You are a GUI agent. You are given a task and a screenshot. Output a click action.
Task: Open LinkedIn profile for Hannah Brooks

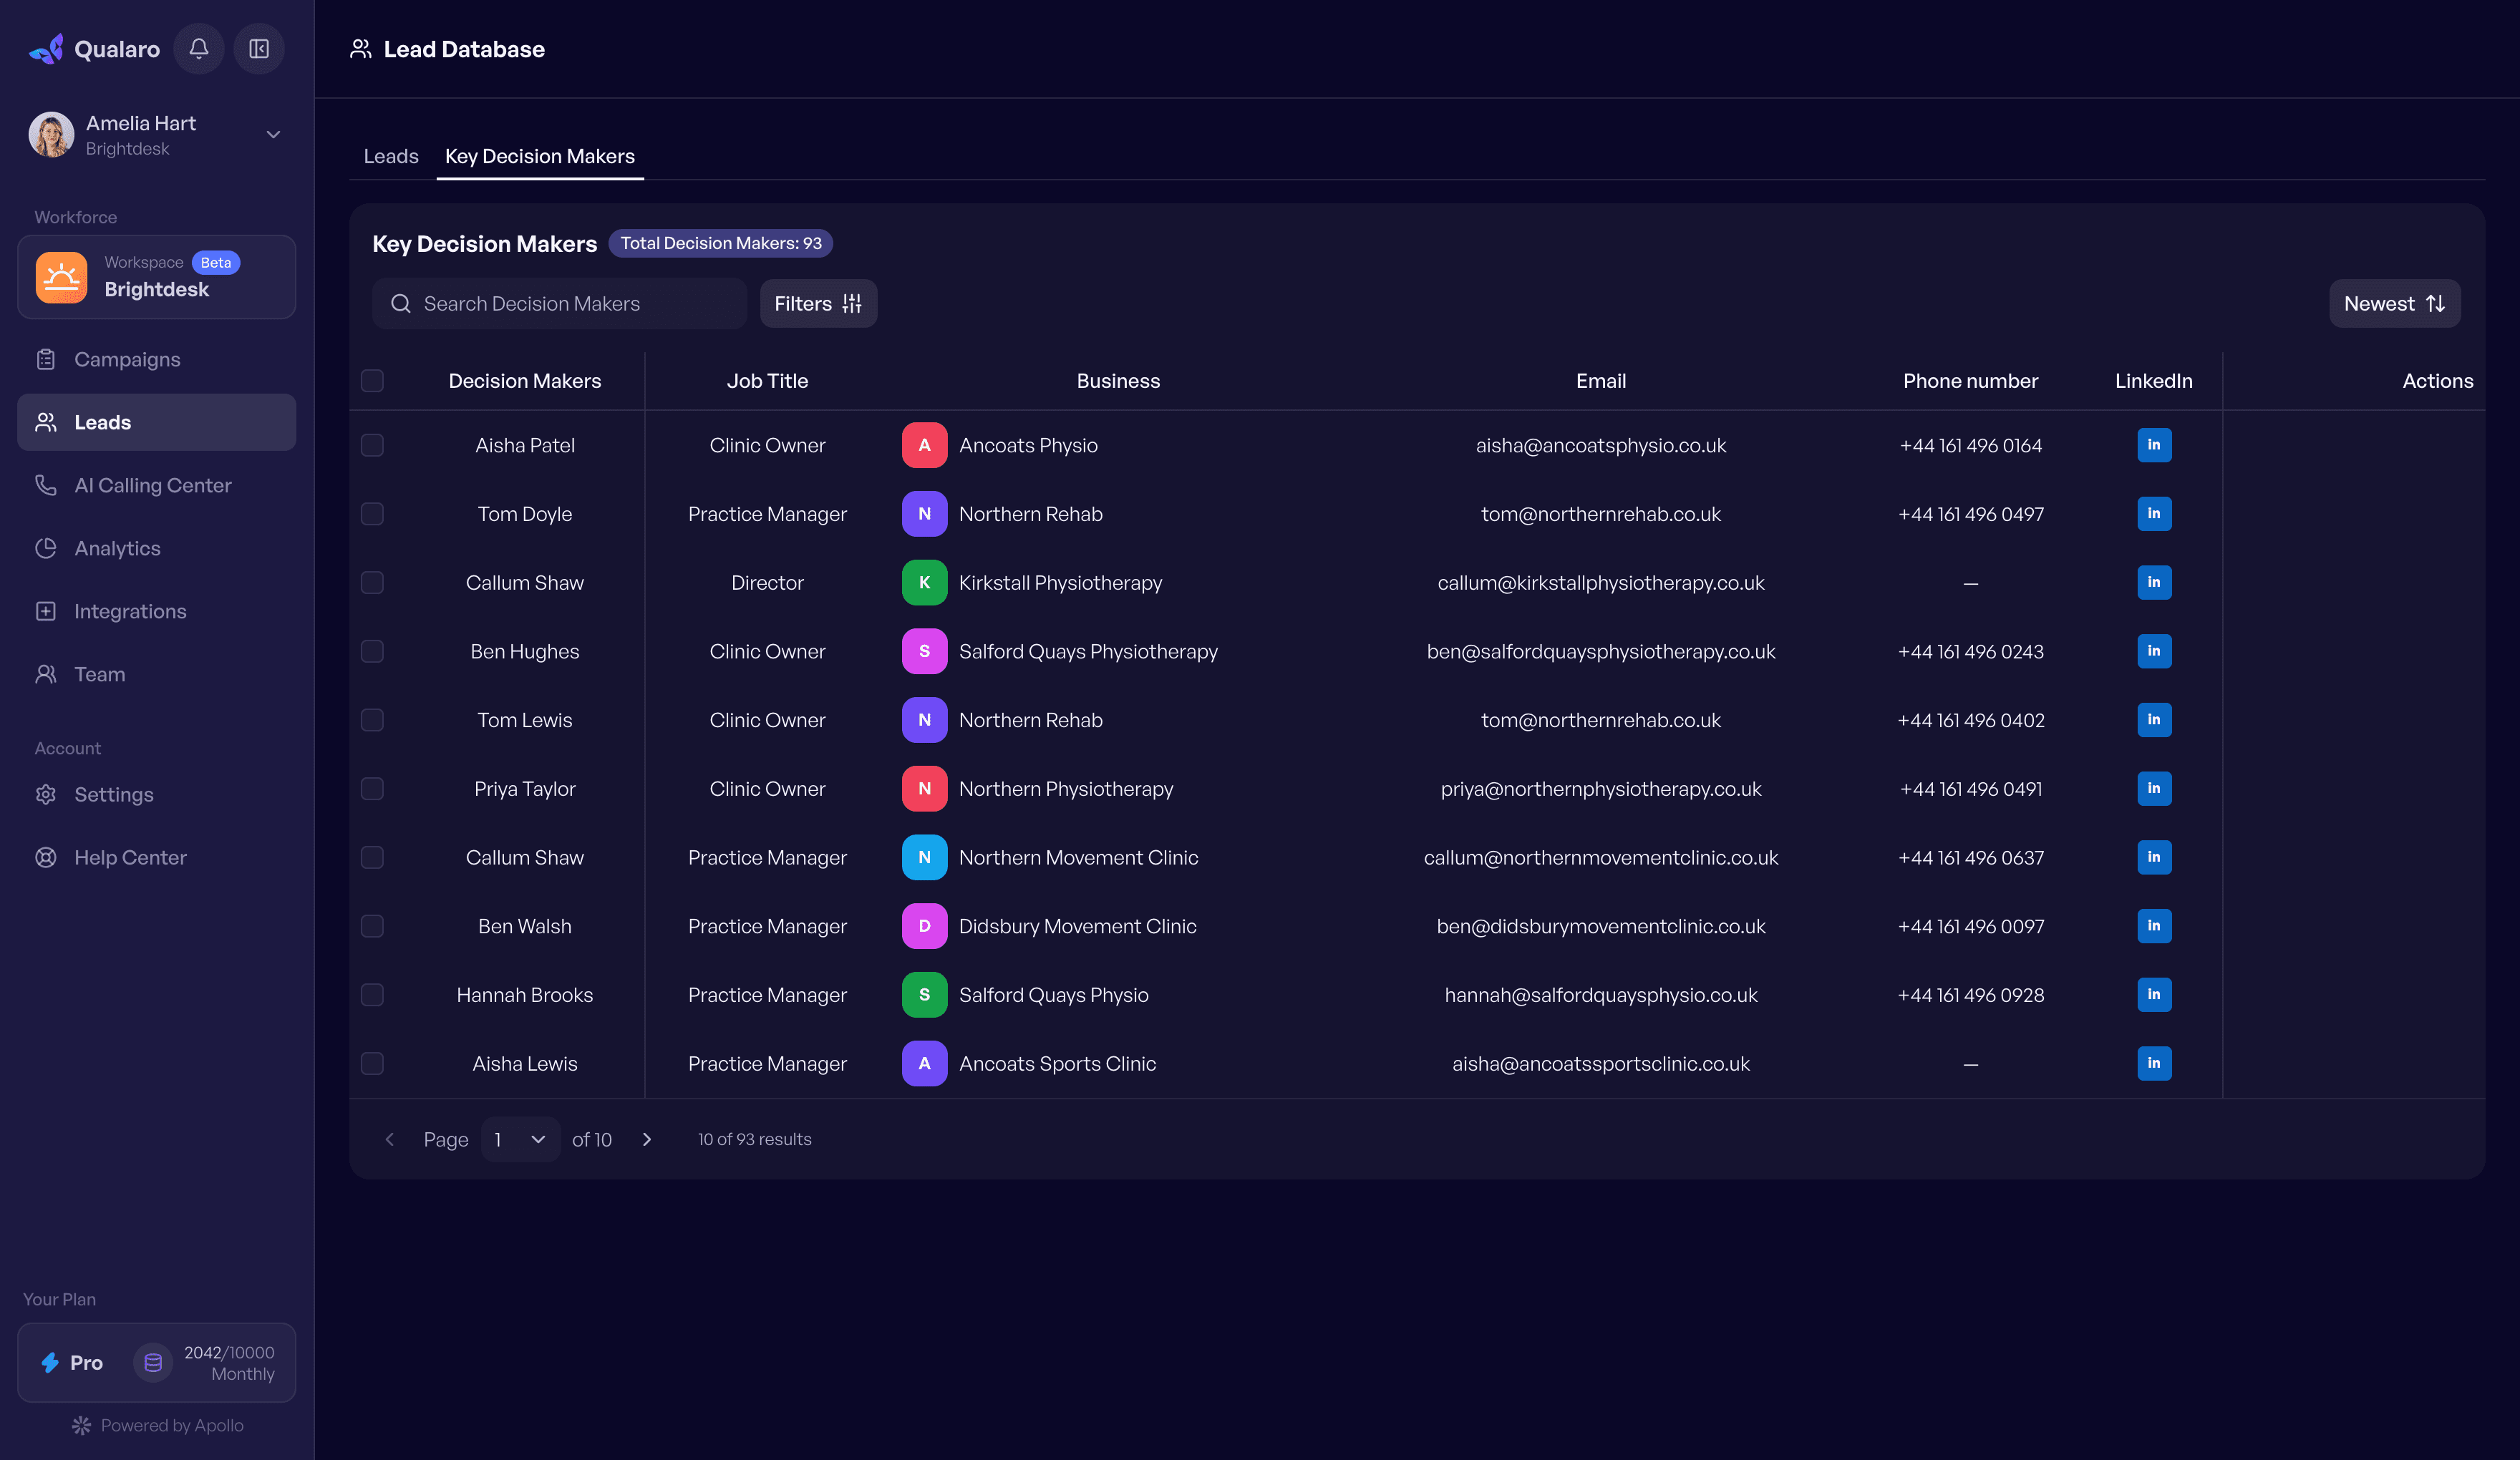[x=2154, y=995]
